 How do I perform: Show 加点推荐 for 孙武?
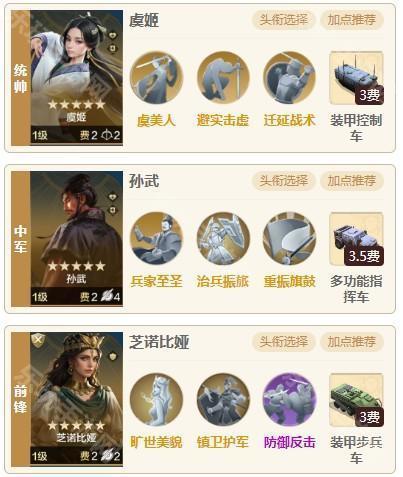coord(352,181)
